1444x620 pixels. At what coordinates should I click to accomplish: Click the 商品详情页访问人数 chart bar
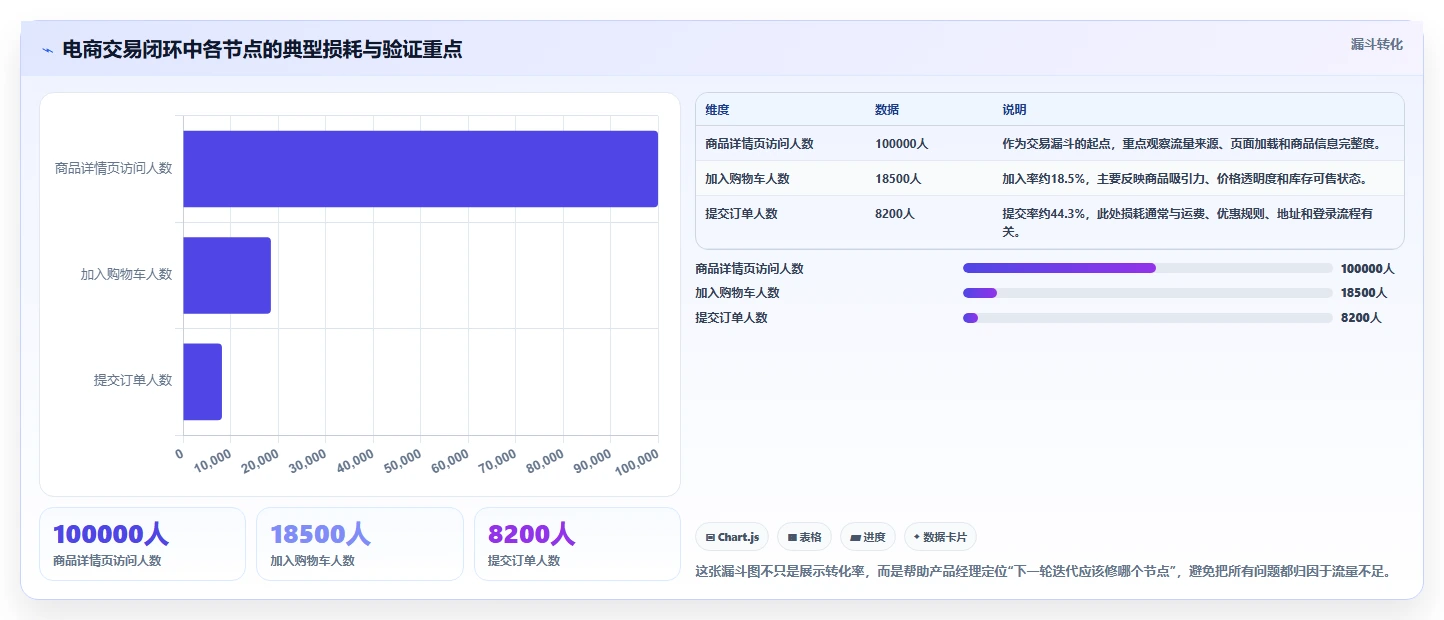tap(420, 169)
